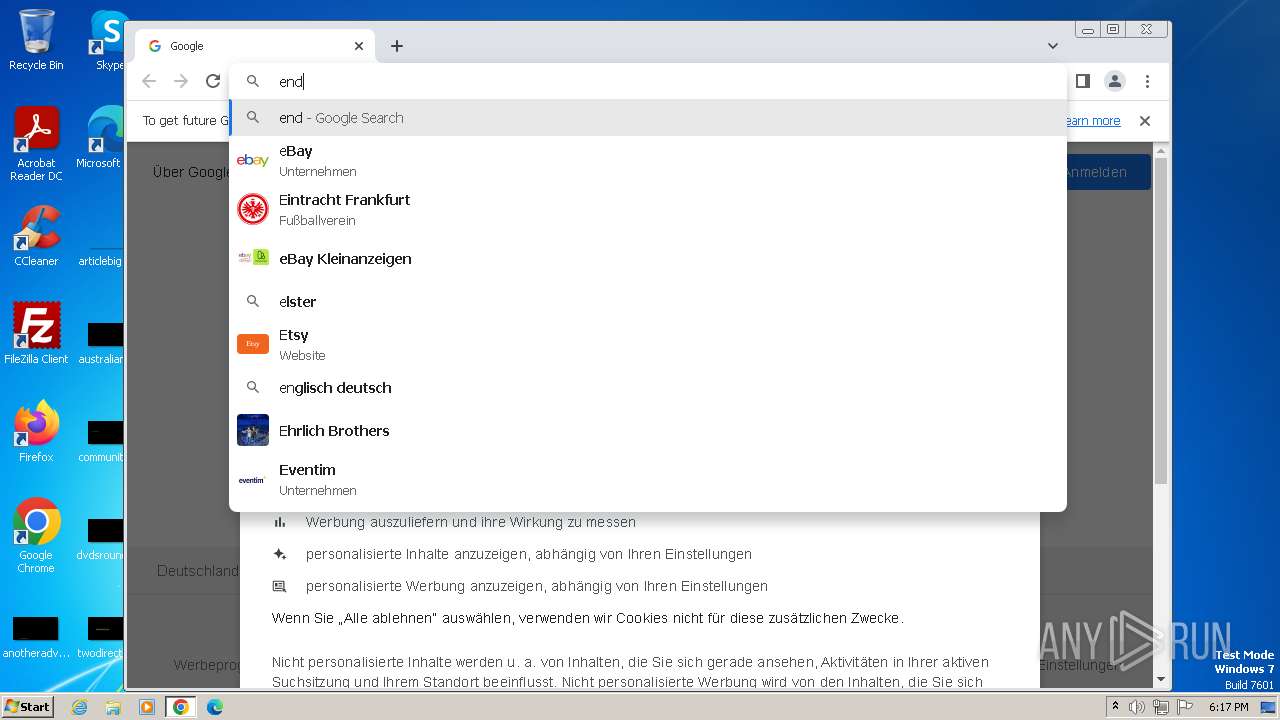Choose the eBay Unternehmen suggestion
Image resolution: width=1280 pixels, height=720 pixels.
[648, 160]
